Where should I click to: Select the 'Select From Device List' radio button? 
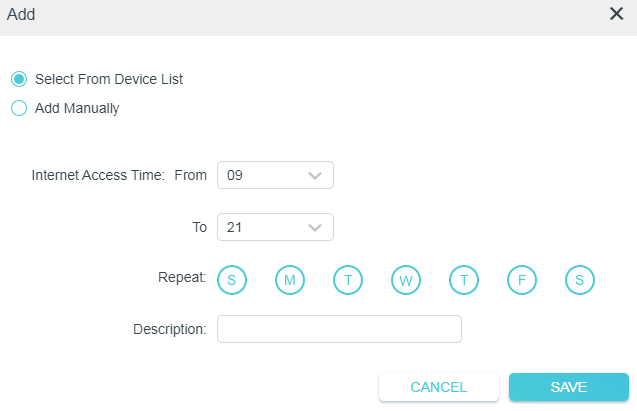point(18,79)
